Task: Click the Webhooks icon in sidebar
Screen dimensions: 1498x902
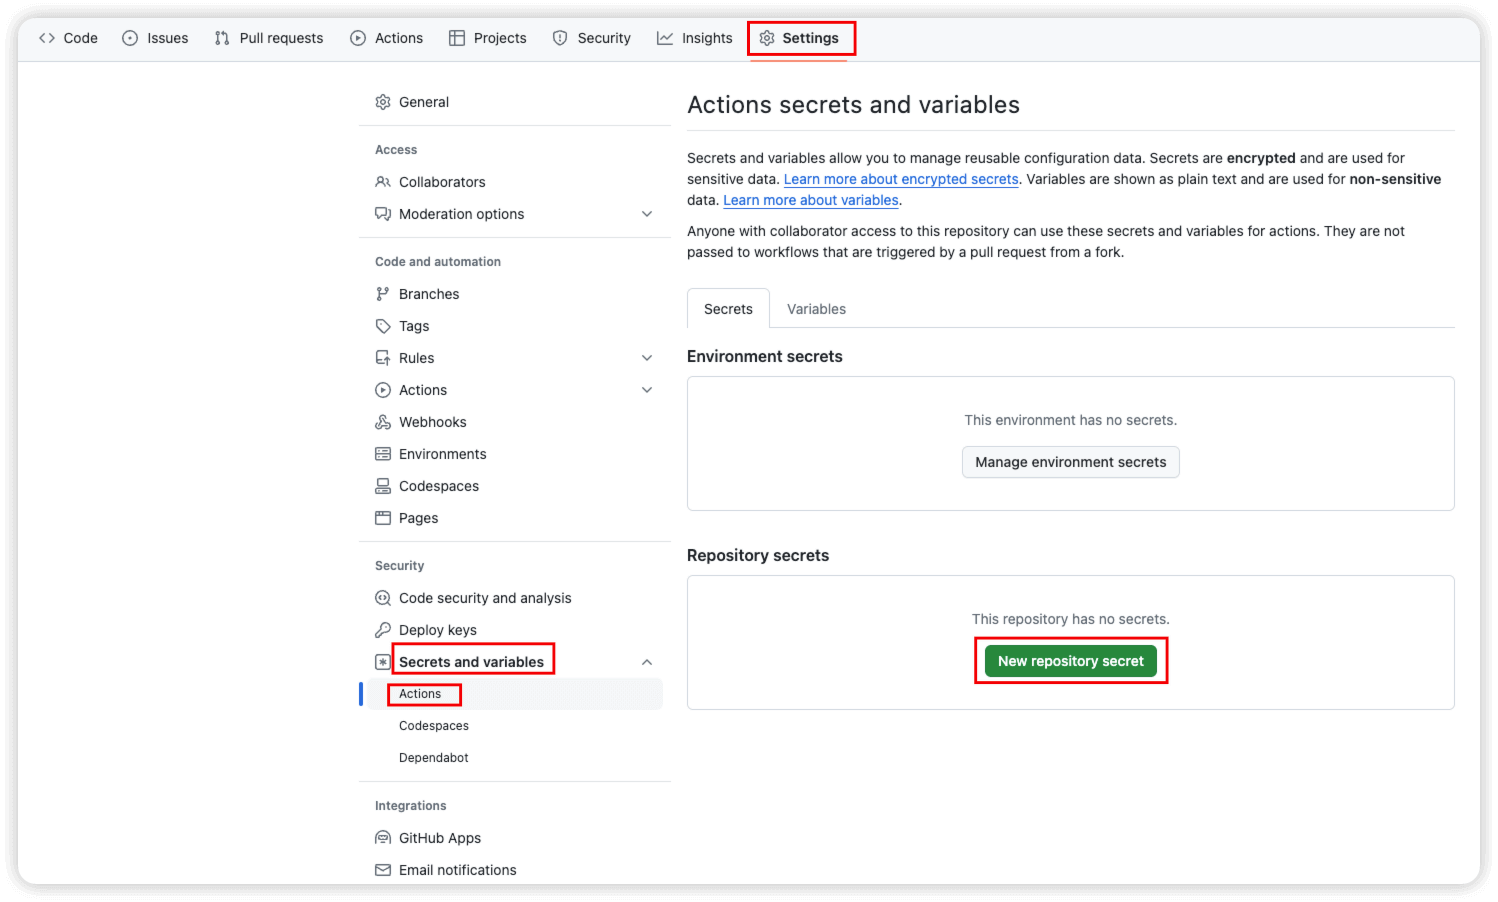Action: coord(383,422)
